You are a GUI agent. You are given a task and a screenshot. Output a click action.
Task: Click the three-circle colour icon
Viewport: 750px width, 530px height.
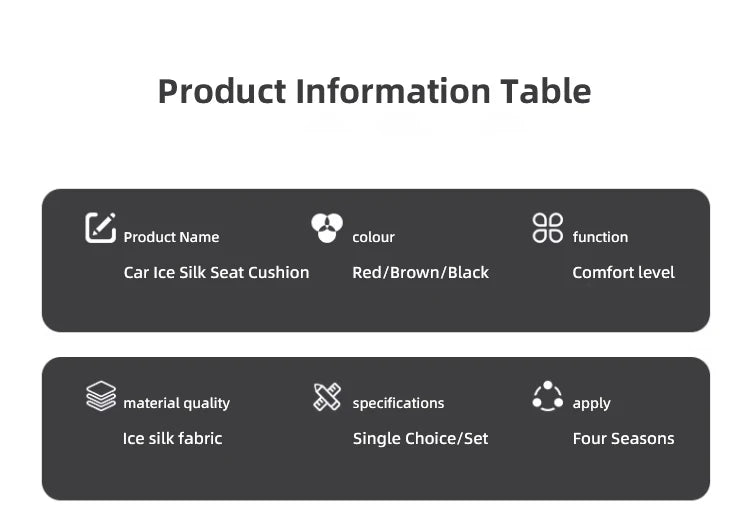(327, 228)
